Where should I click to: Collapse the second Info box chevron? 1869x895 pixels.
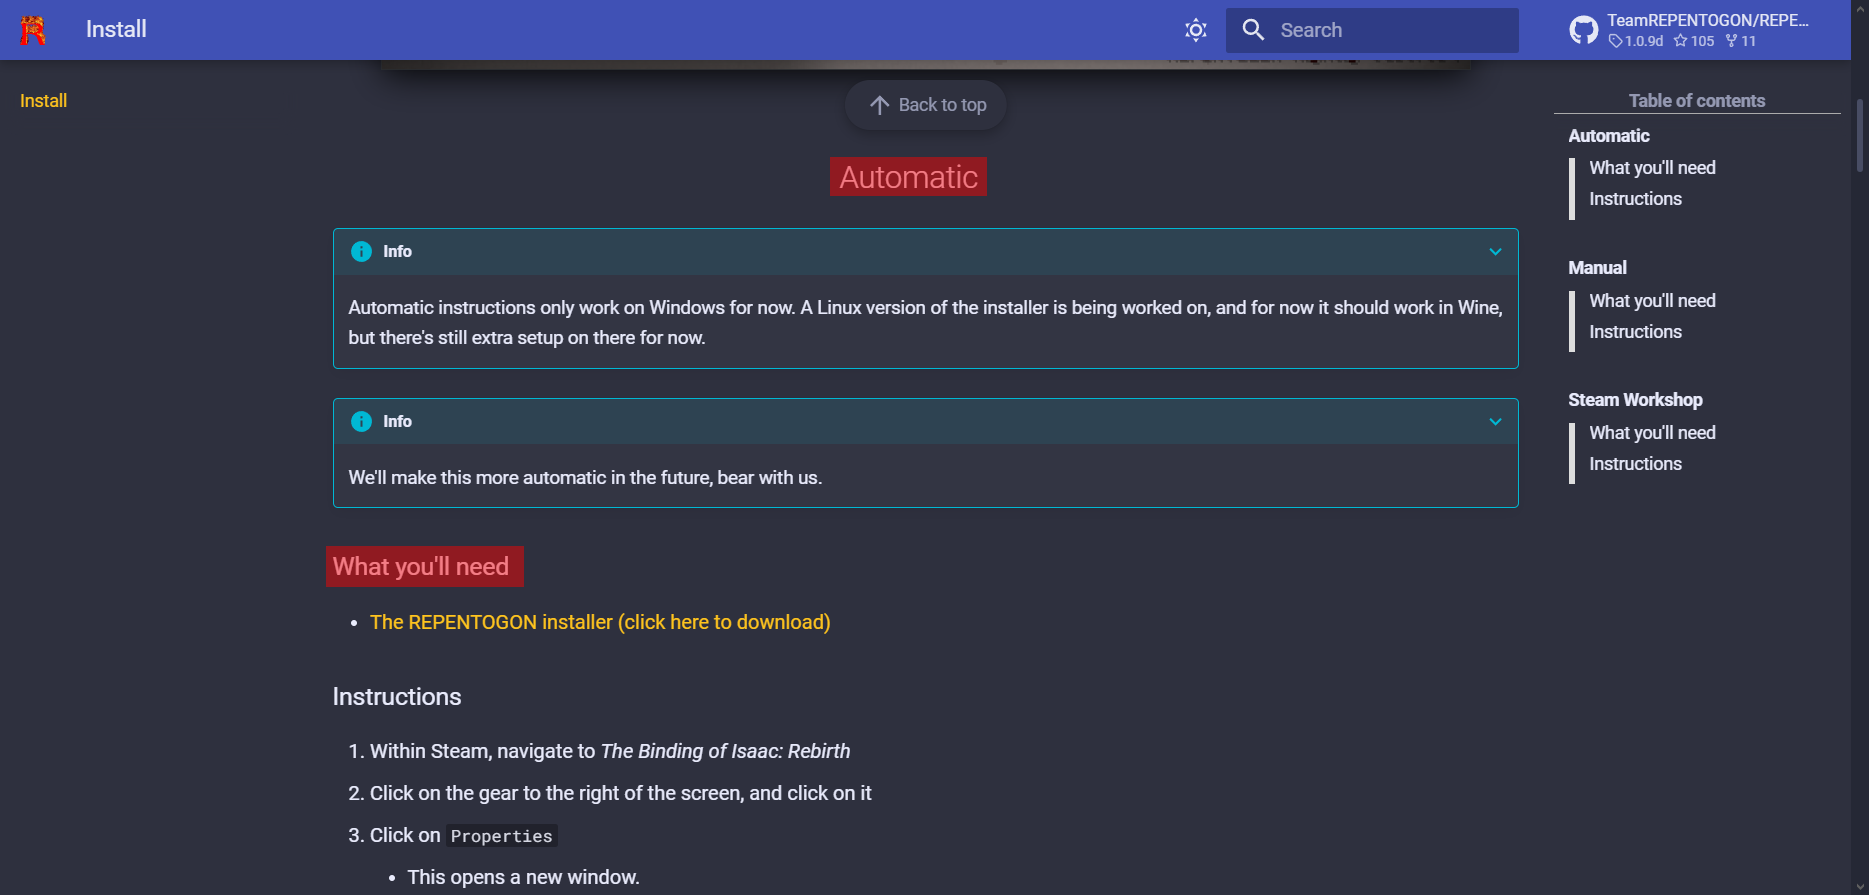1495,422
